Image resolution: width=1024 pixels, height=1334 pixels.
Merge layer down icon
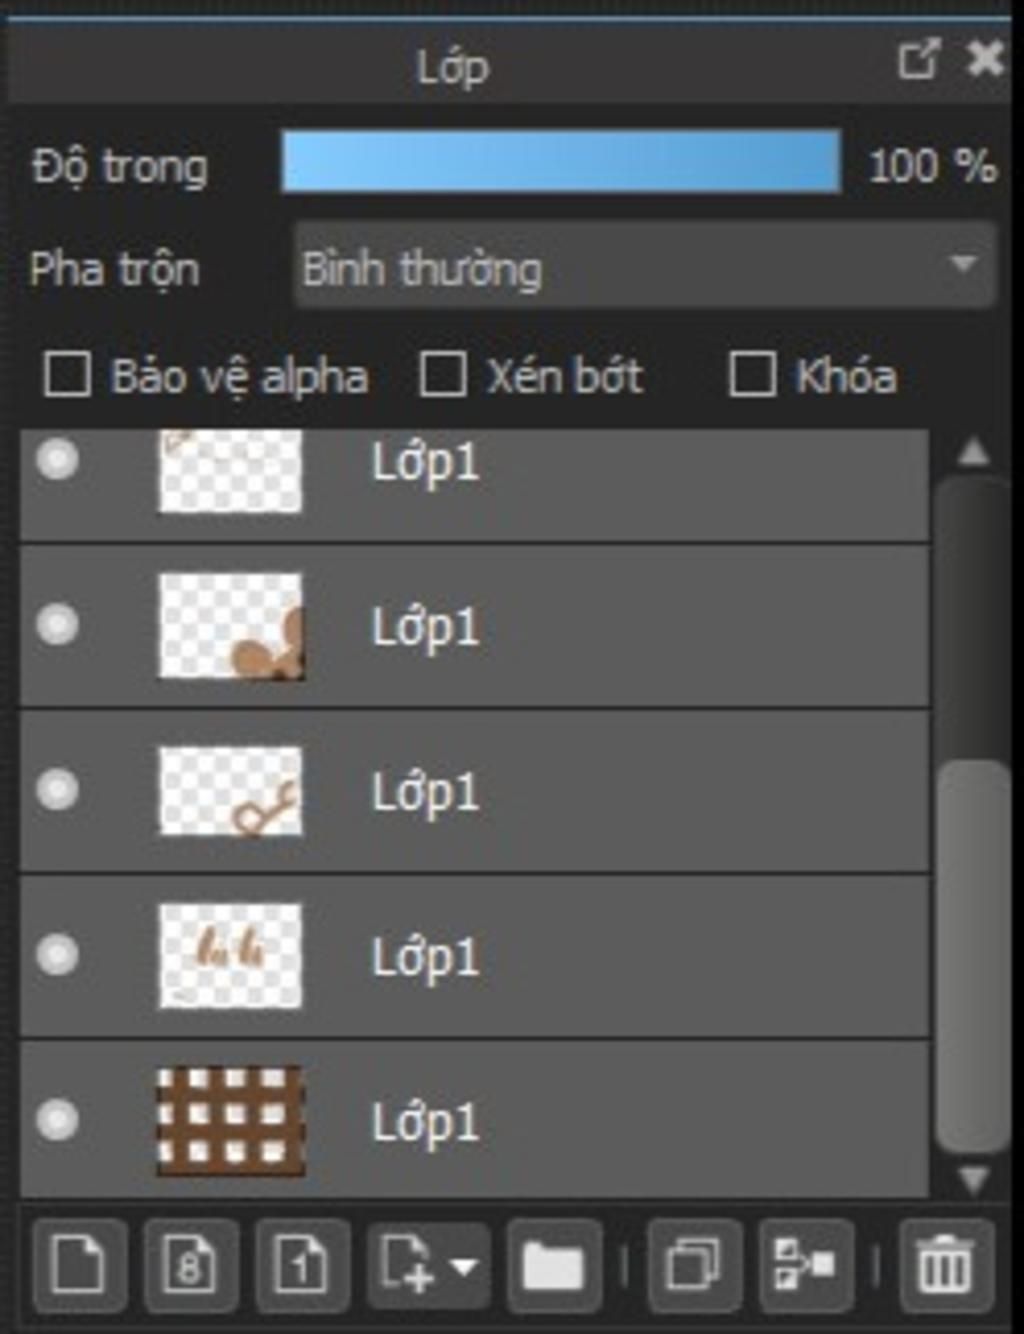tap(806, 1265)
